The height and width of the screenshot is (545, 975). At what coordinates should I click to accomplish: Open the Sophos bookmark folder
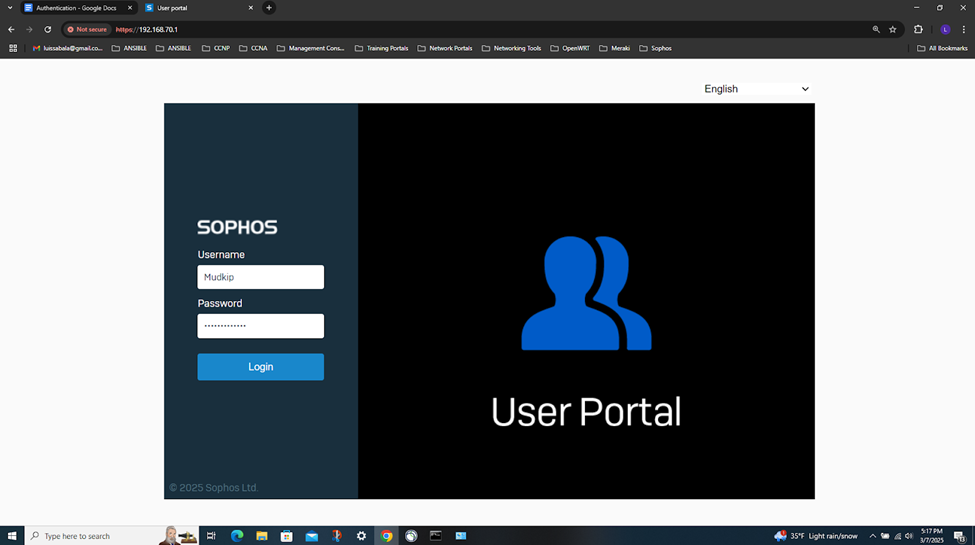coord(655,48)
